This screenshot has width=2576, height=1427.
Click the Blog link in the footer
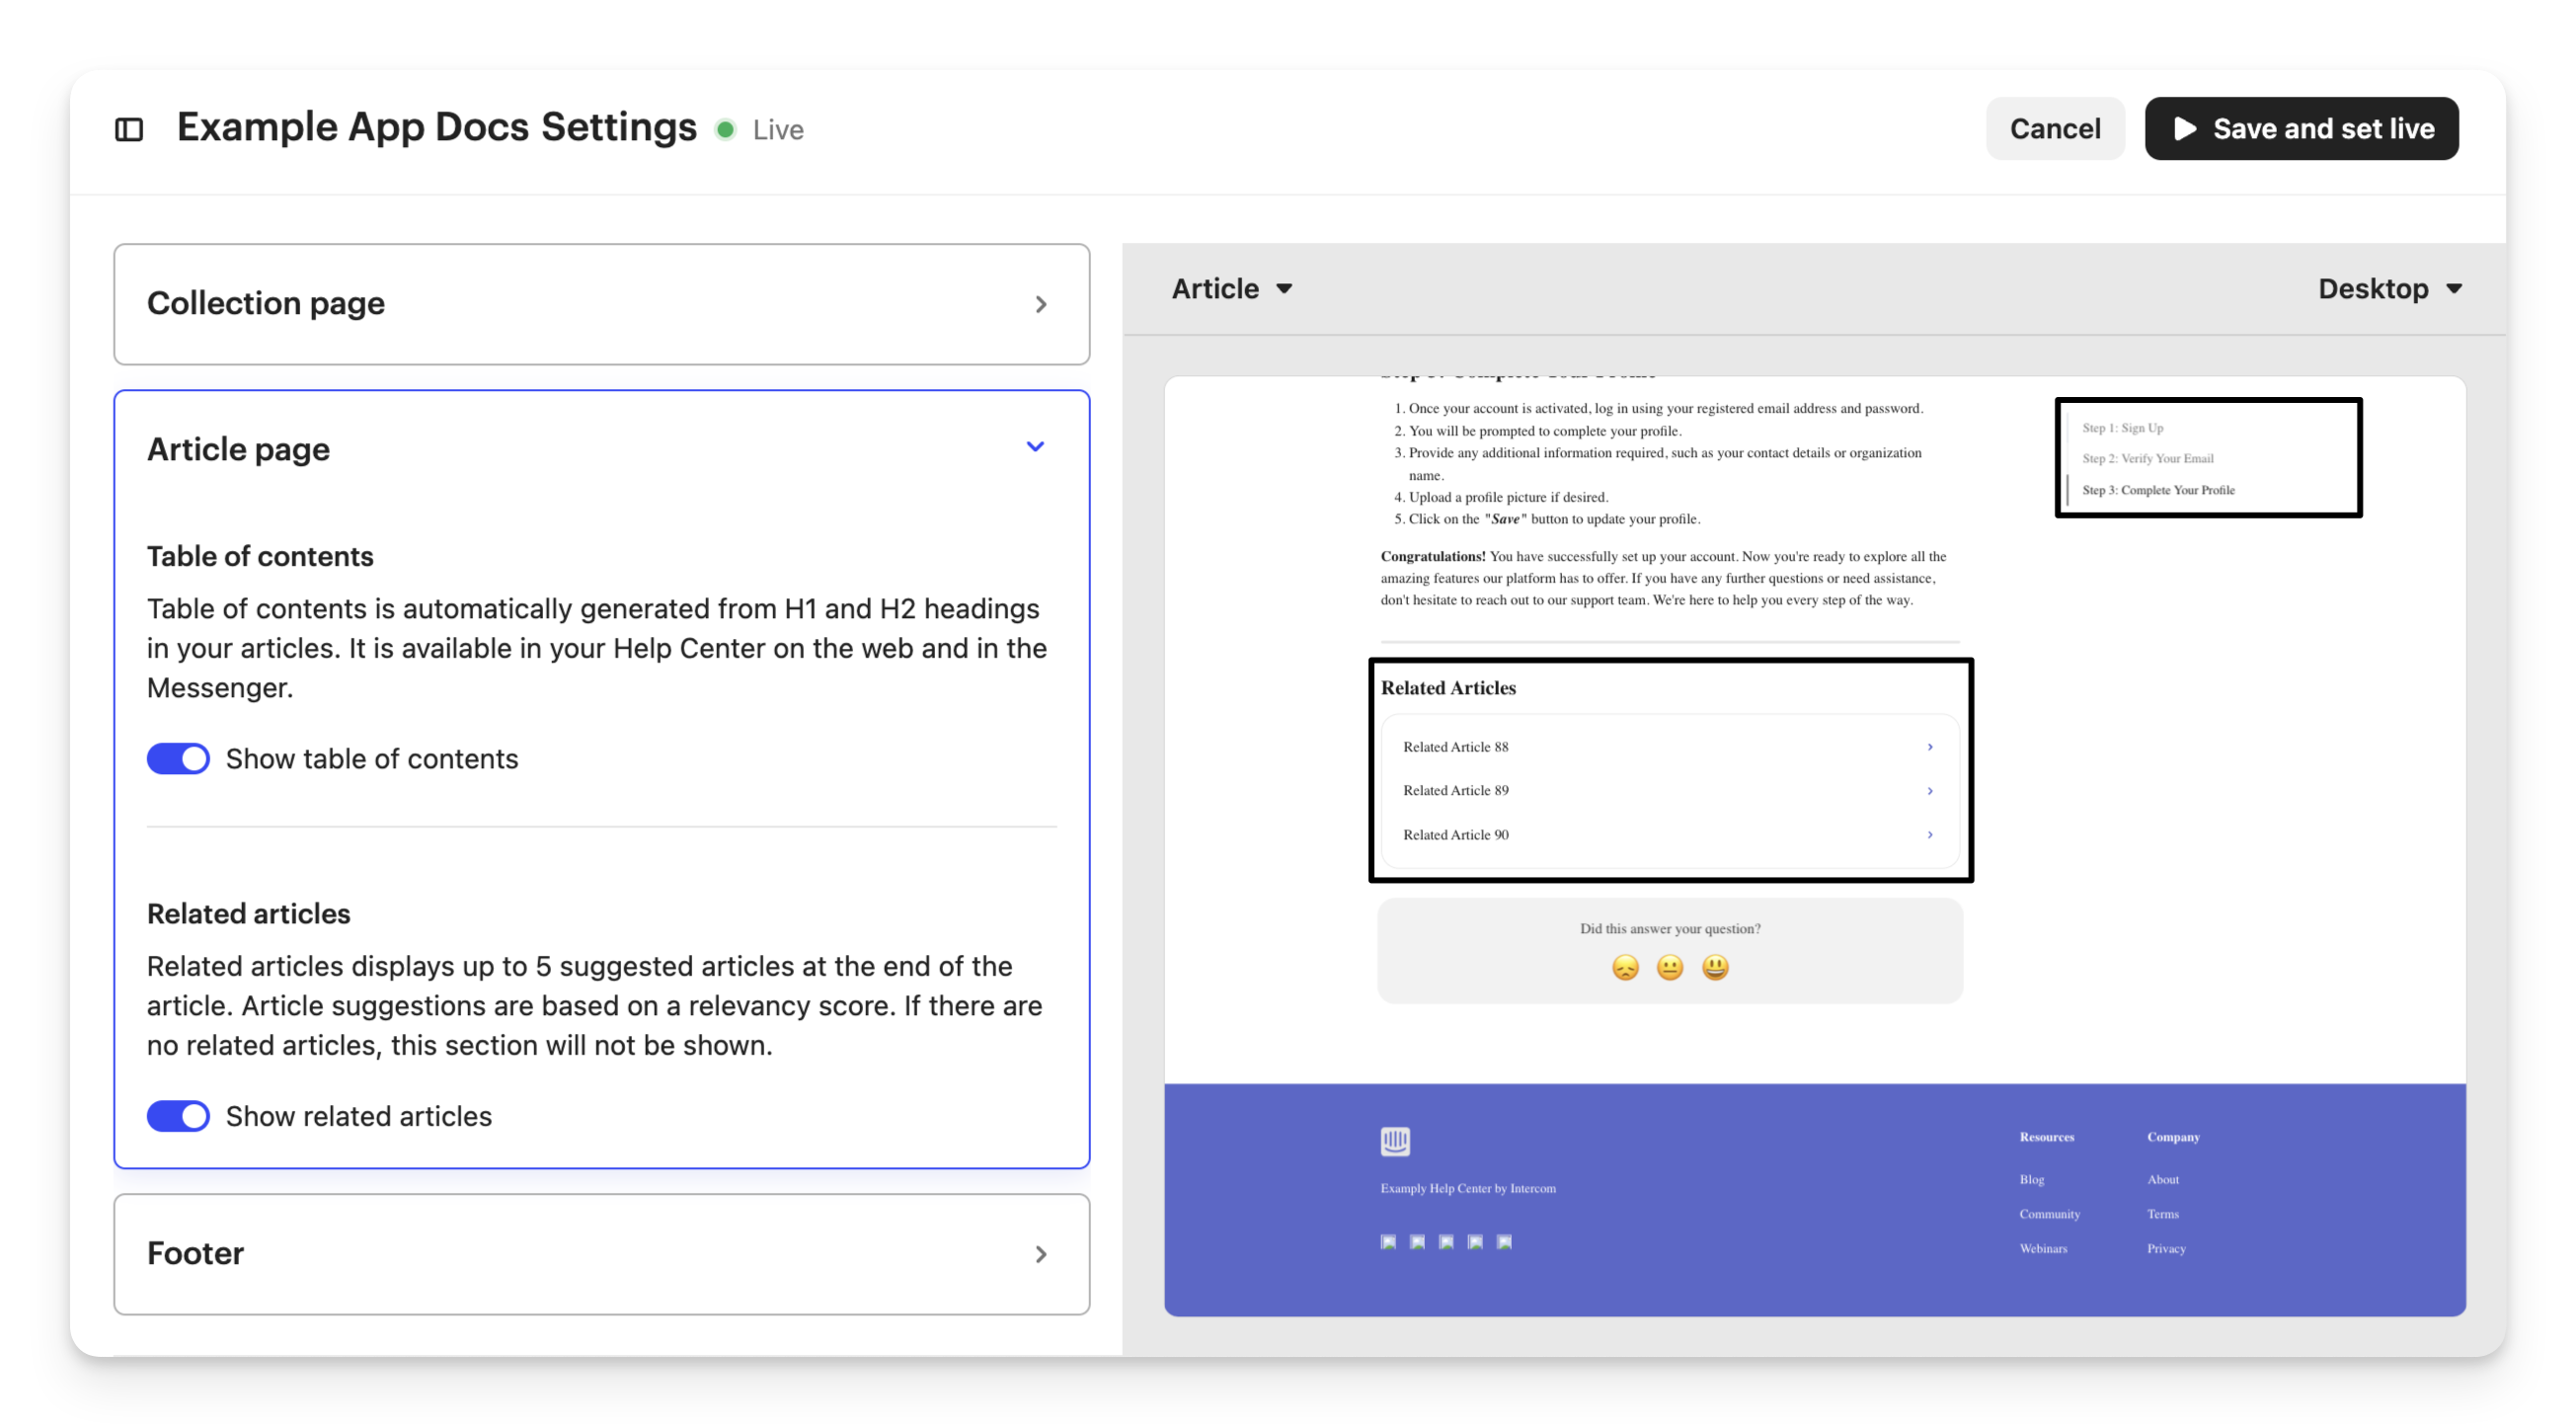pyautogui.click(x=2031, y=1180)
